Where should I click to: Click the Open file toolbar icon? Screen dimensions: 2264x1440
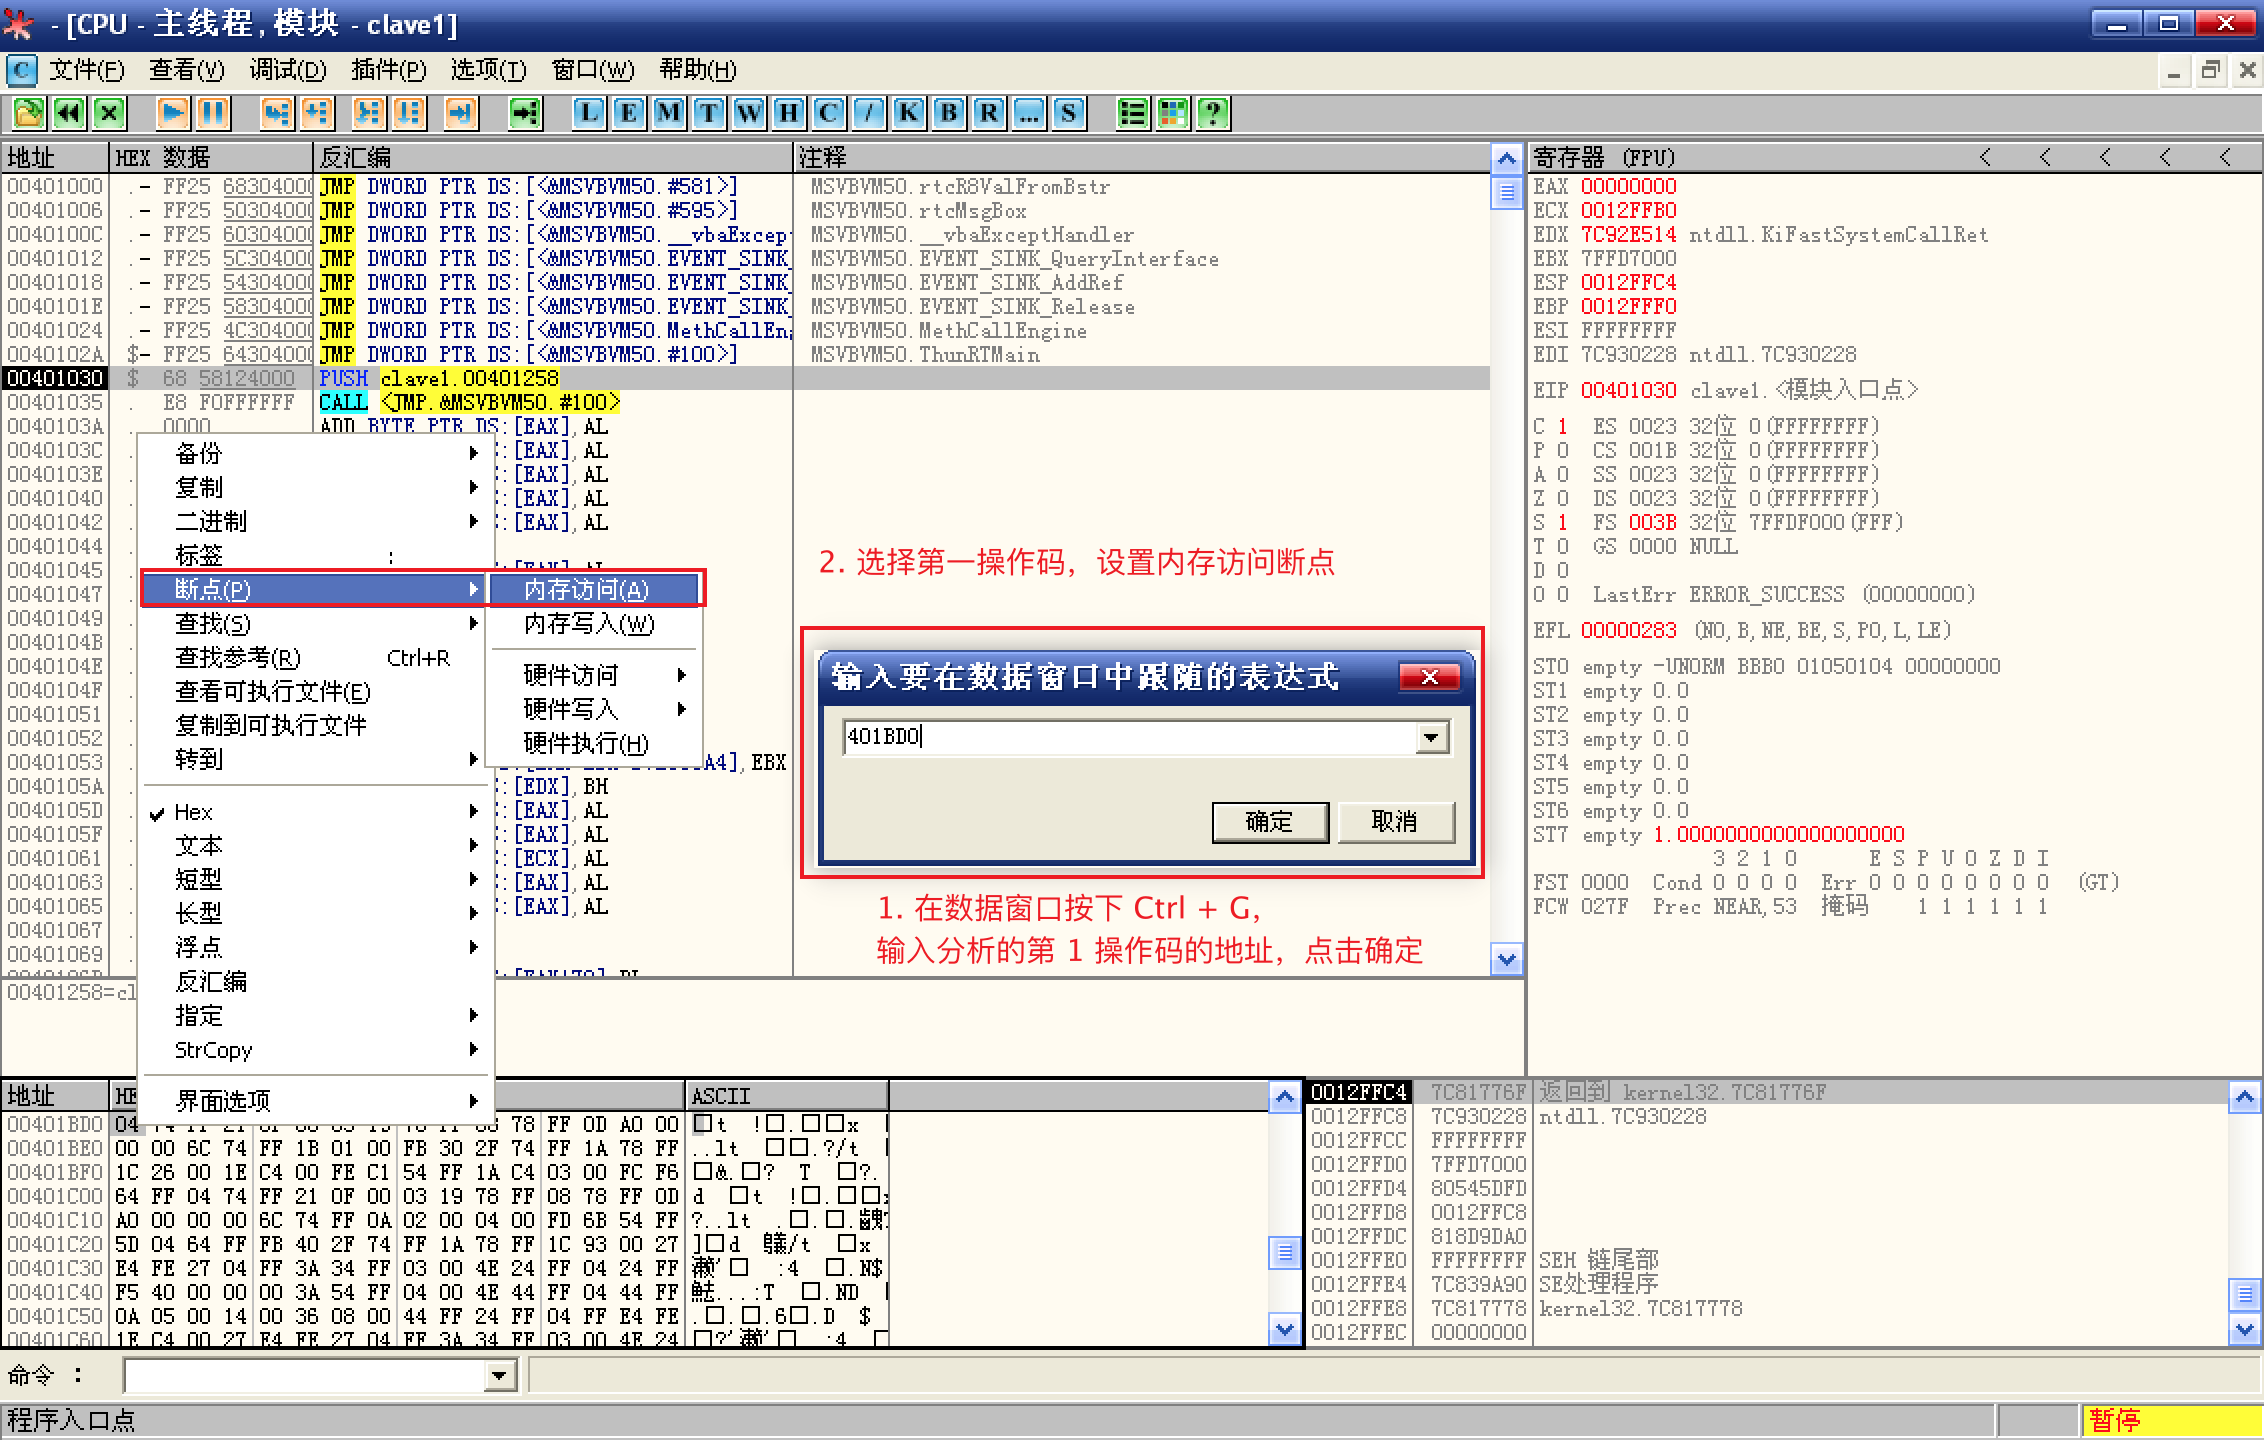tap(28, 113)
